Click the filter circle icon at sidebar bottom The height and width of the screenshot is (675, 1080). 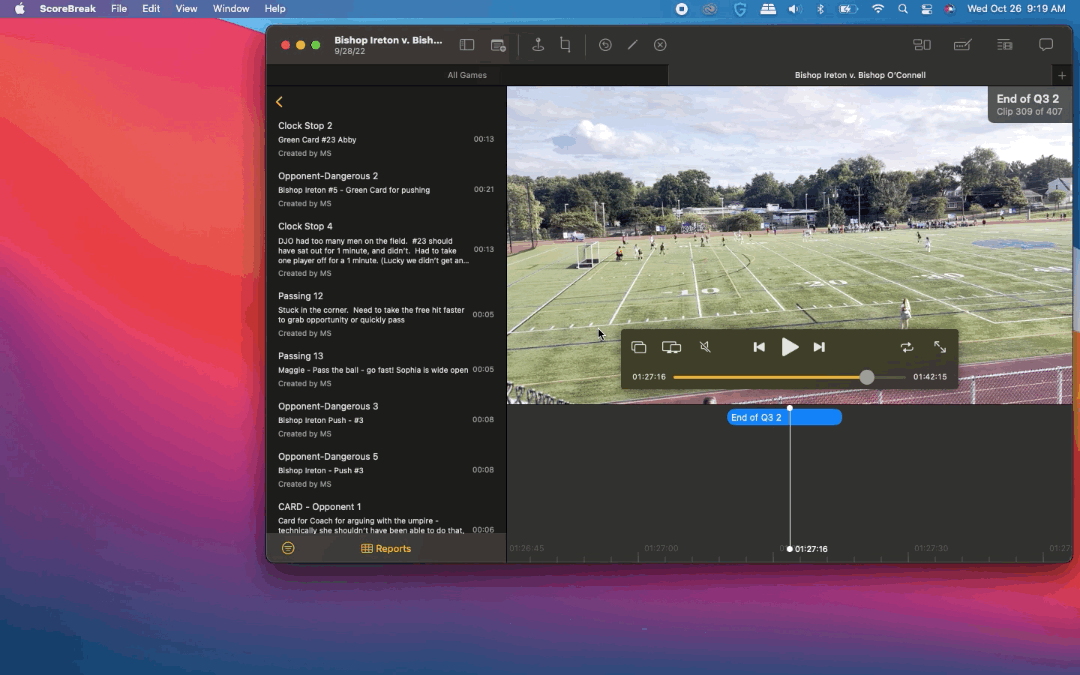[x=288, y=548]
